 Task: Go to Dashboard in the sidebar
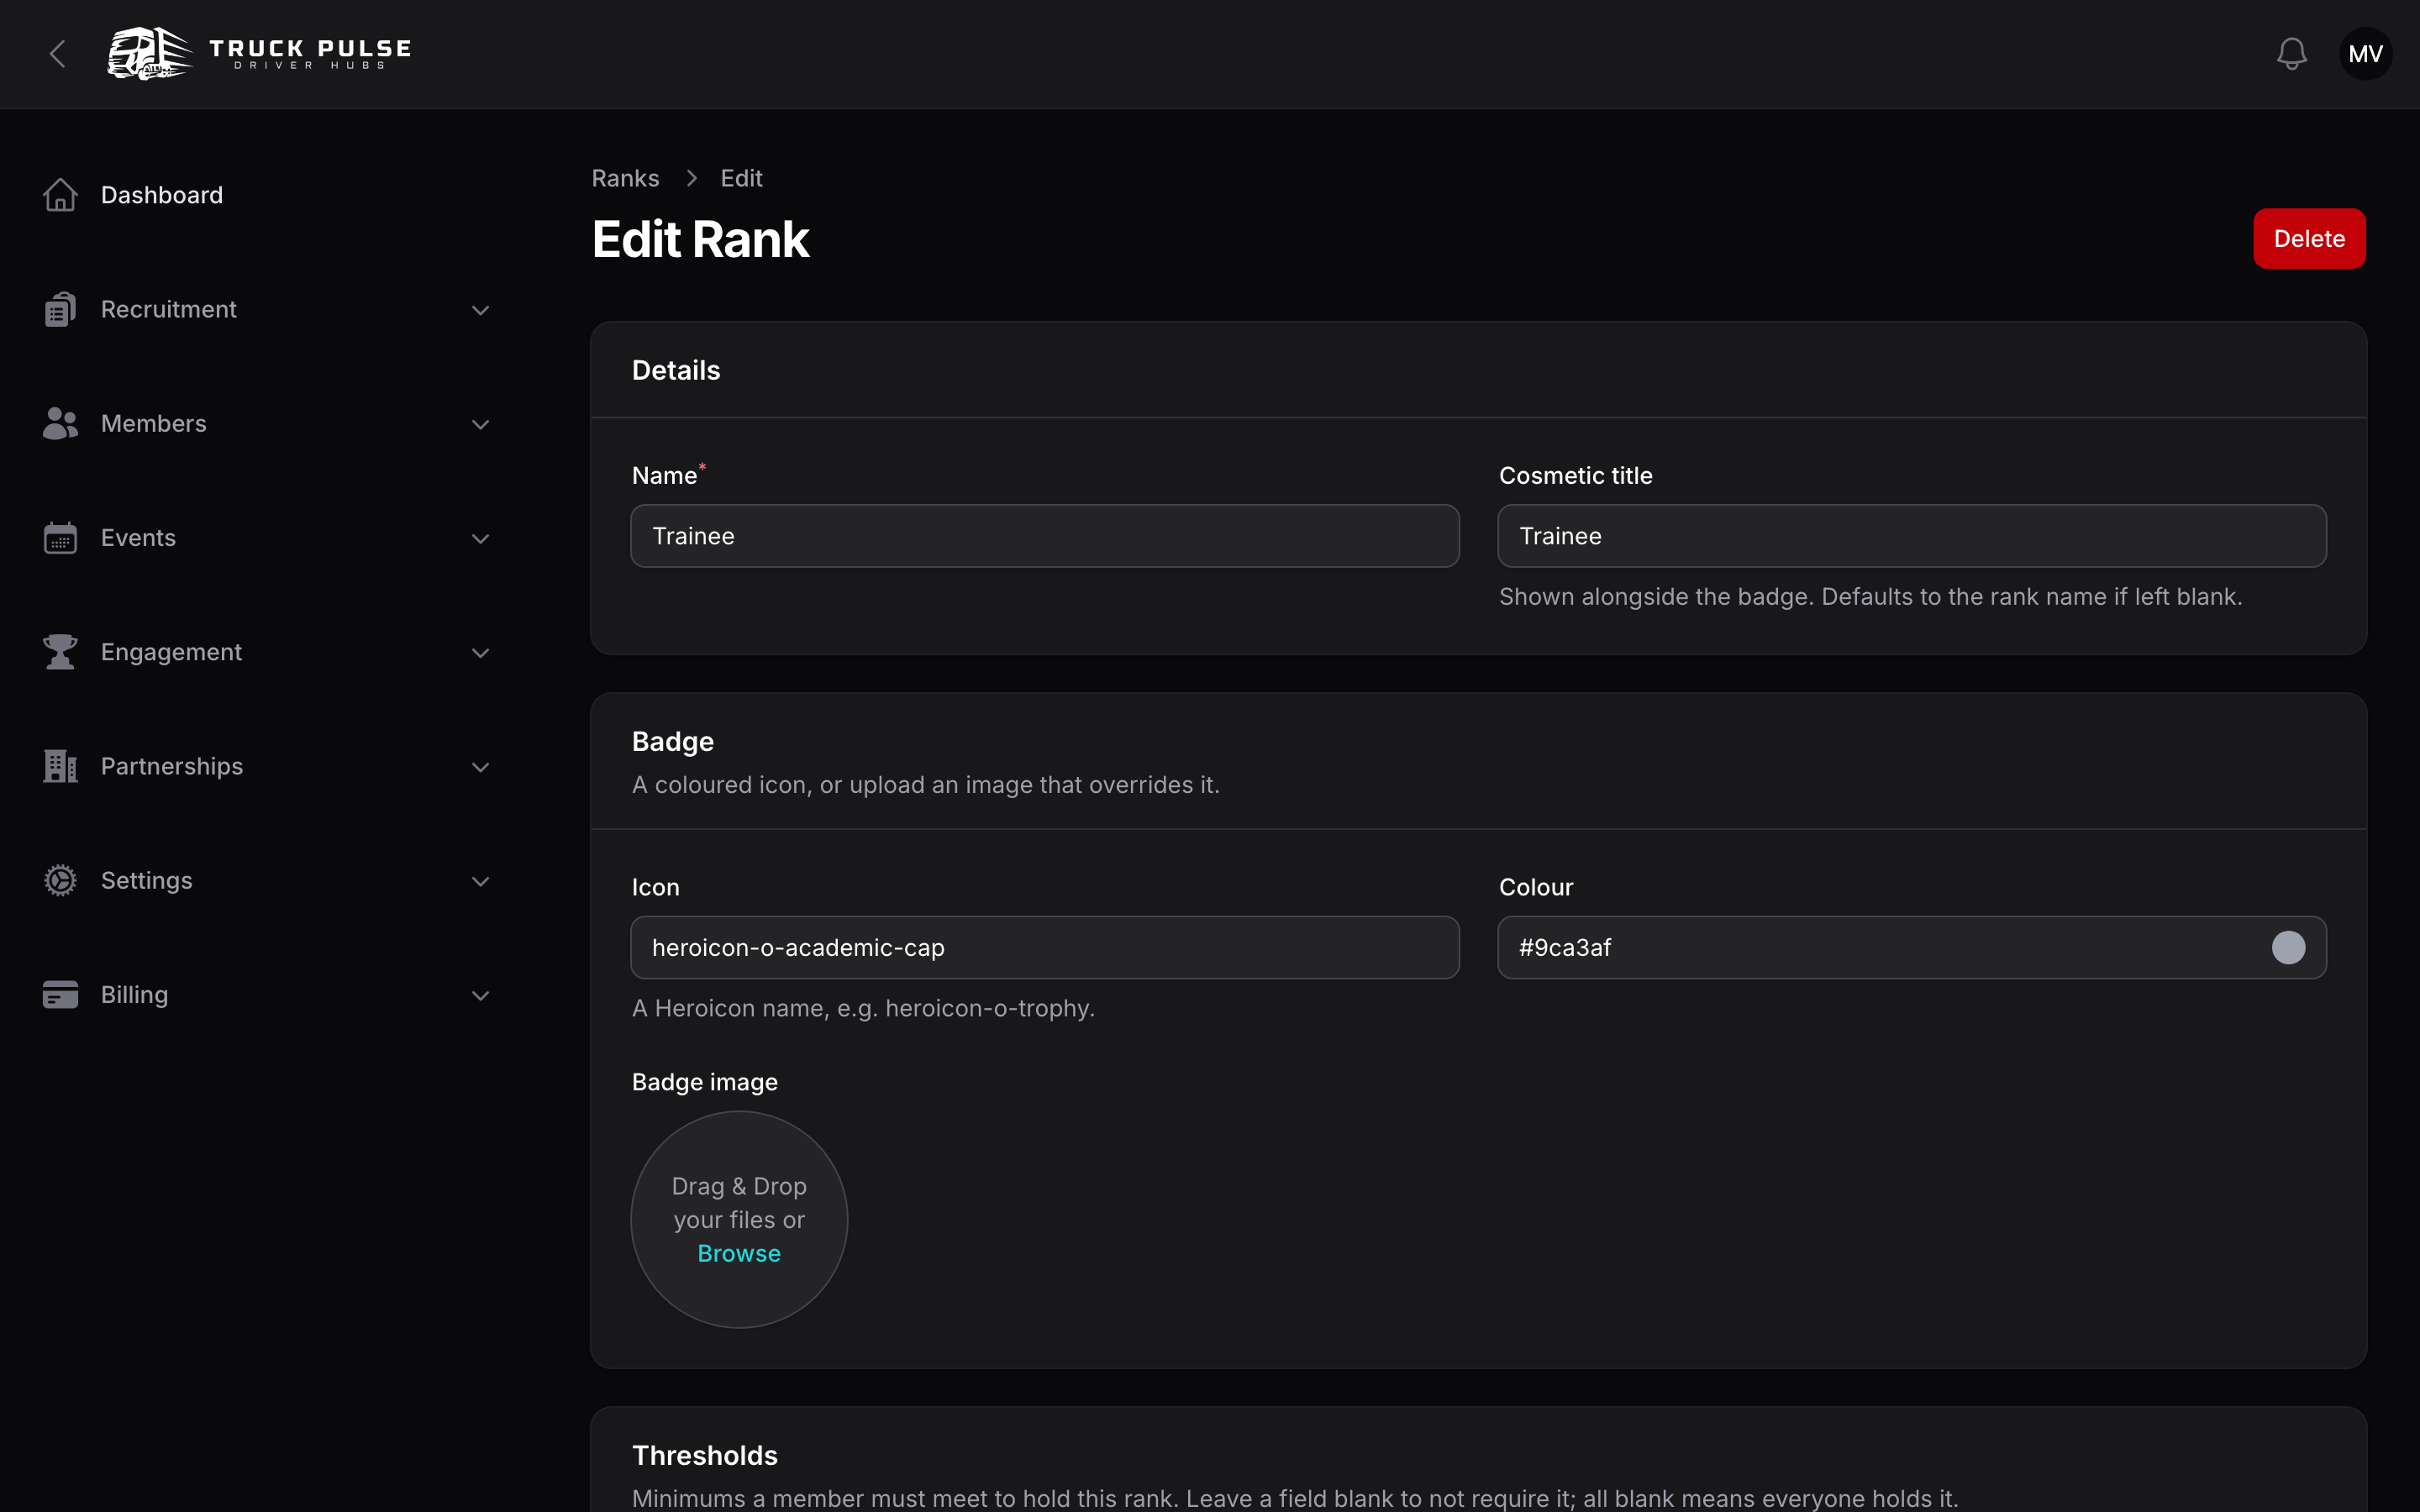tap(162, 195)
